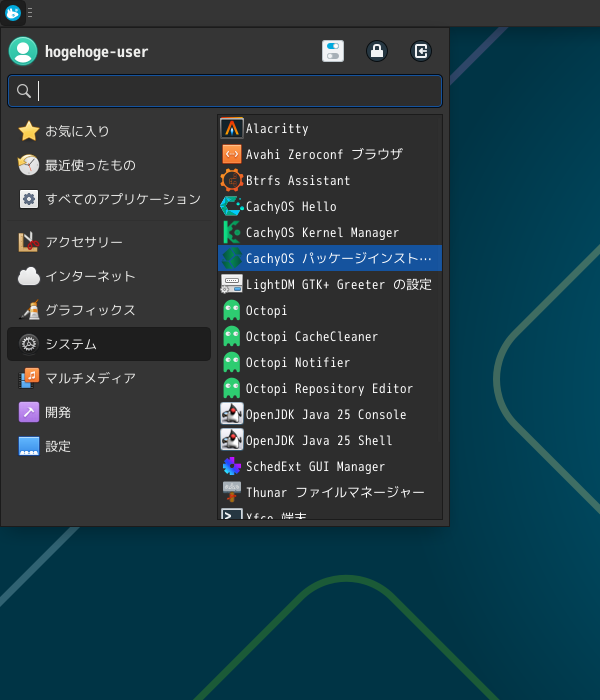Click the Whisker menu launcher in panel
The width and height of the screenshot is (600, 700).
click(x=12, y=12)
